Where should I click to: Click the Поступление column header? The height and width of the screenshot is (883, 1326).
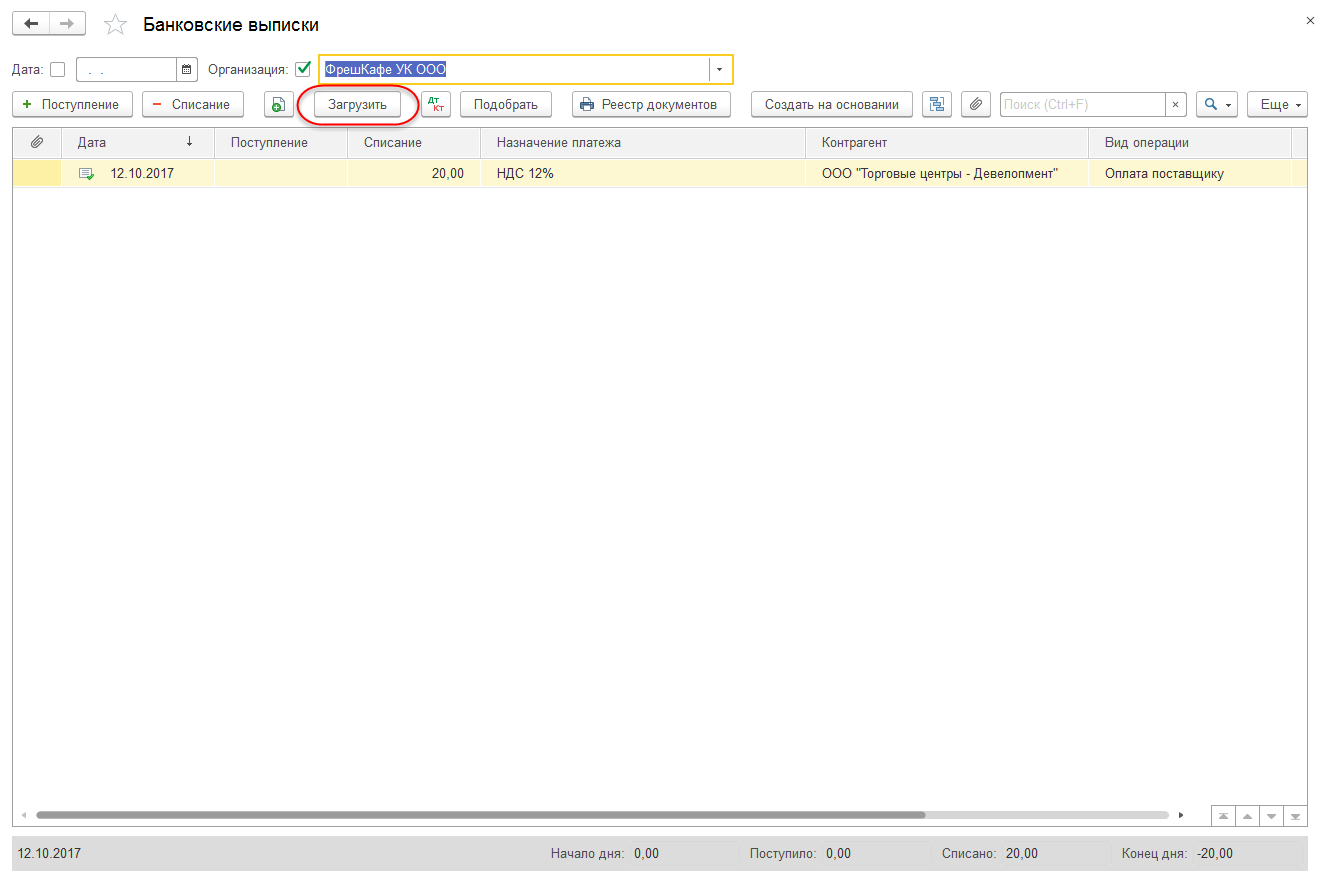(281, 143)
